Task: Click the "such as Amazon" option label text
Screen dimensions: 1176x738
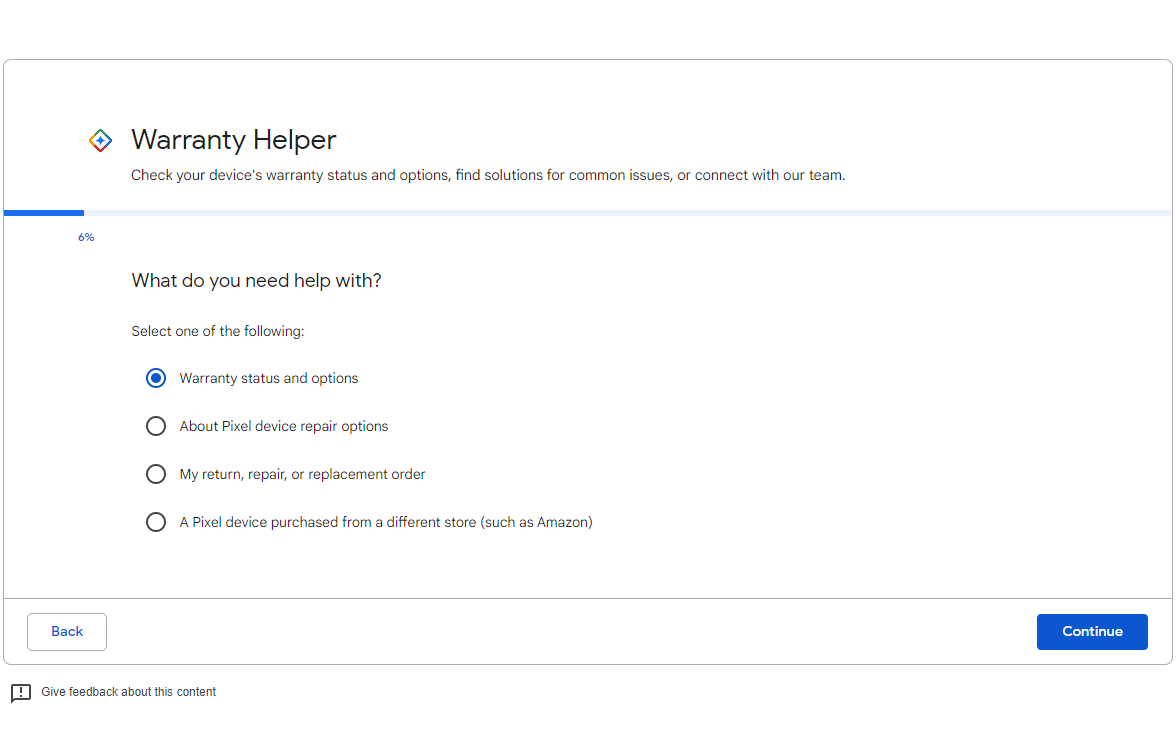Action: tap(386, 522)
